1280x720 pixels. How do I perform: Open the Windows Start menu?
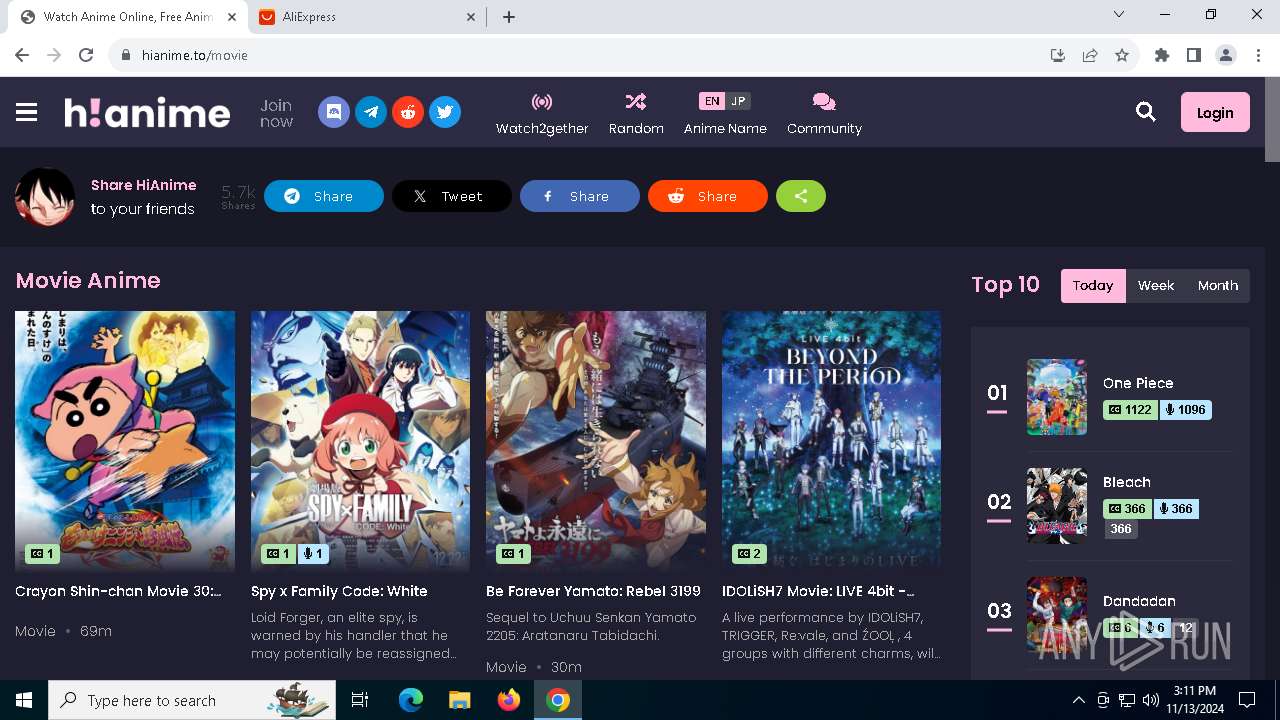tap(24, 700)
